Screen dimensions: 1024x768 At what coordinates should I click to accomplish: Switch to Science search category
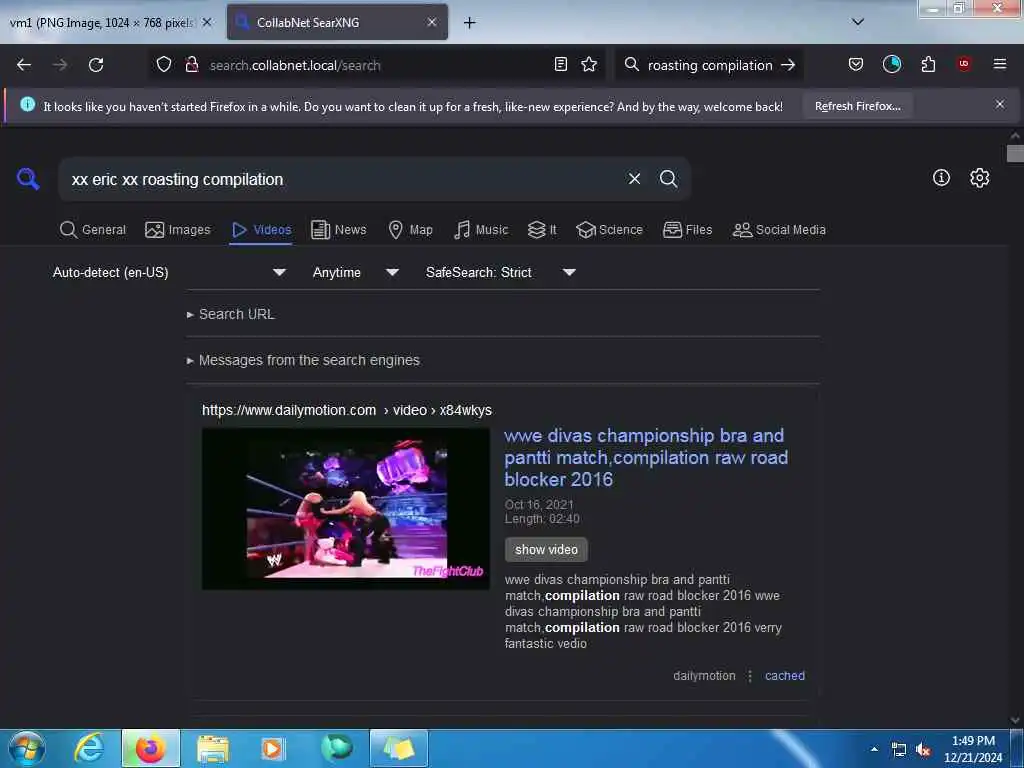[x=609, y=230]
